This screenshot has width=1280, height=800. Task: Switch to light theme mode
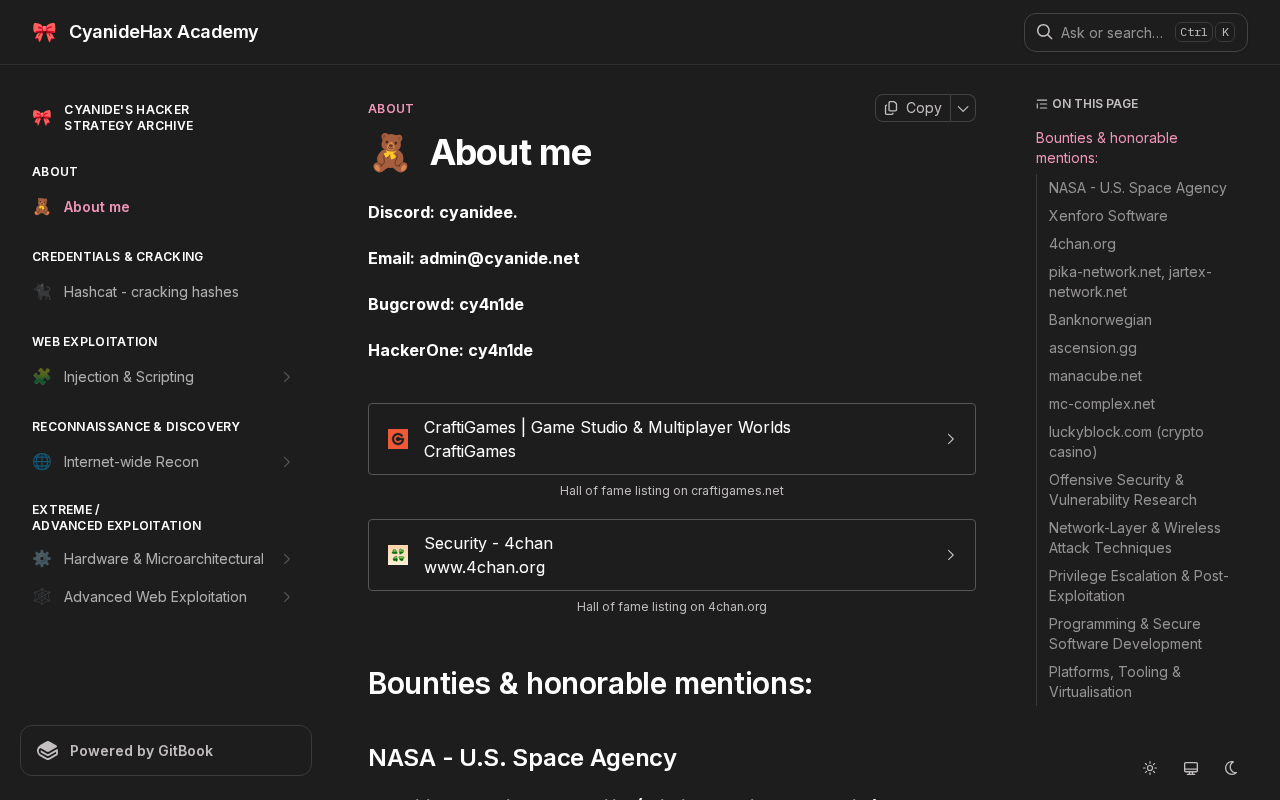pyautogui.click(x=1150, y=768)
